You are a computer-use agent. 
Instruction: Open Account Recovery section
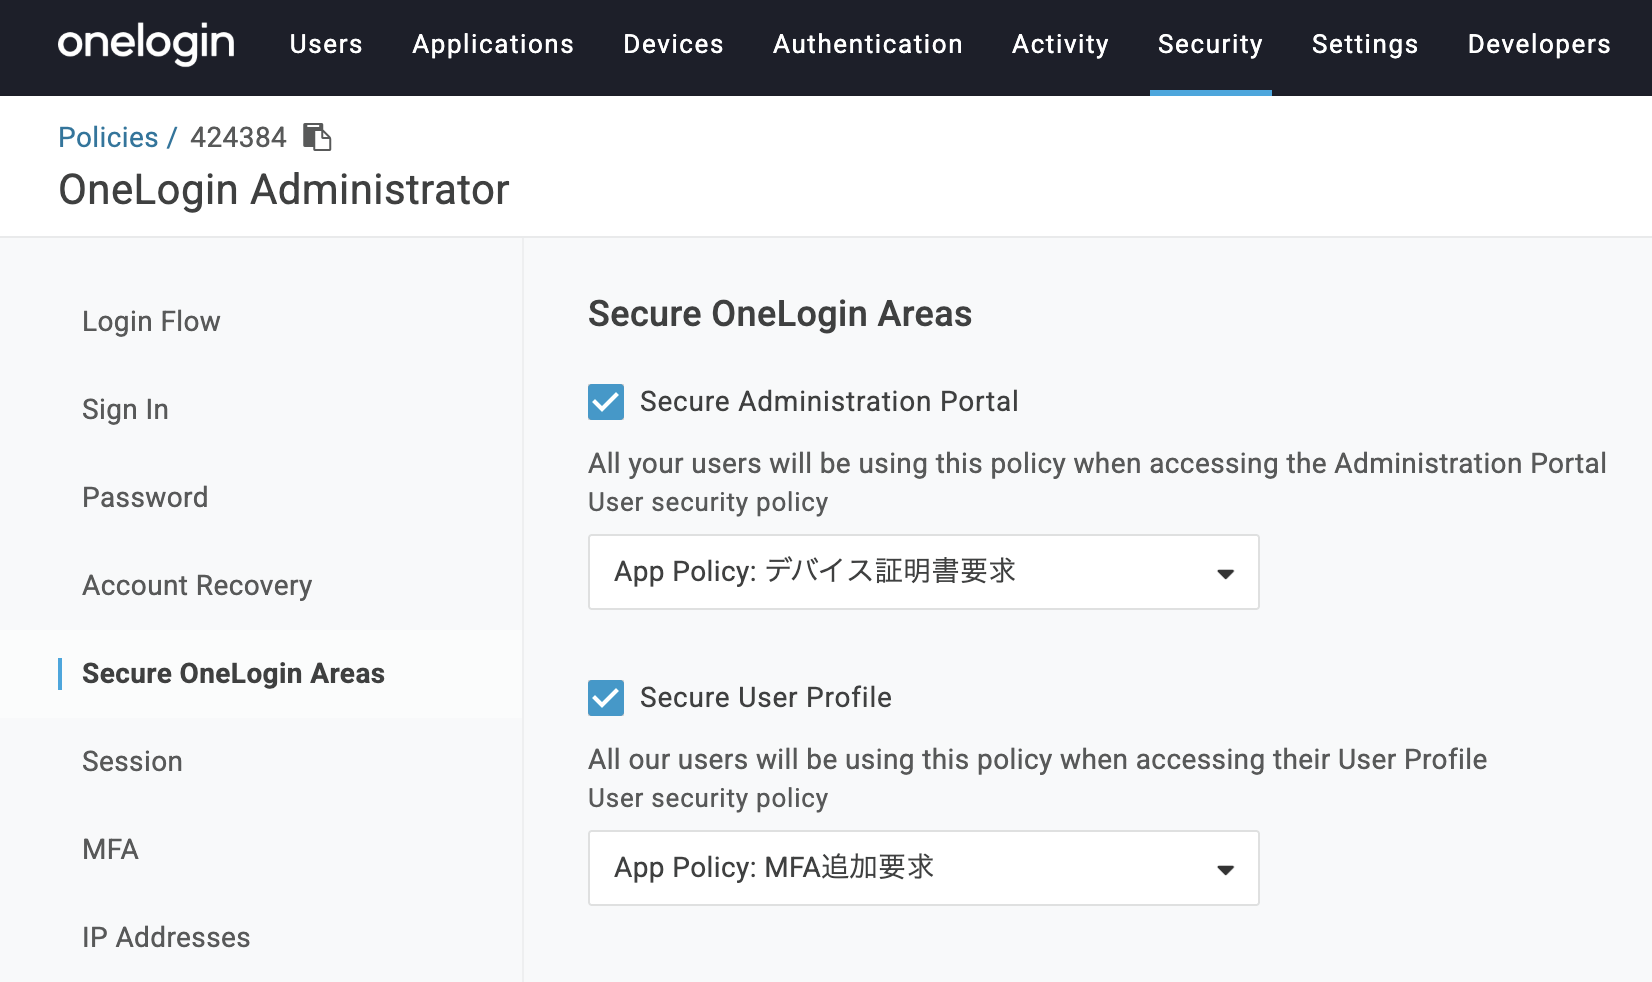pyautogui.click(x=197, y=585)
